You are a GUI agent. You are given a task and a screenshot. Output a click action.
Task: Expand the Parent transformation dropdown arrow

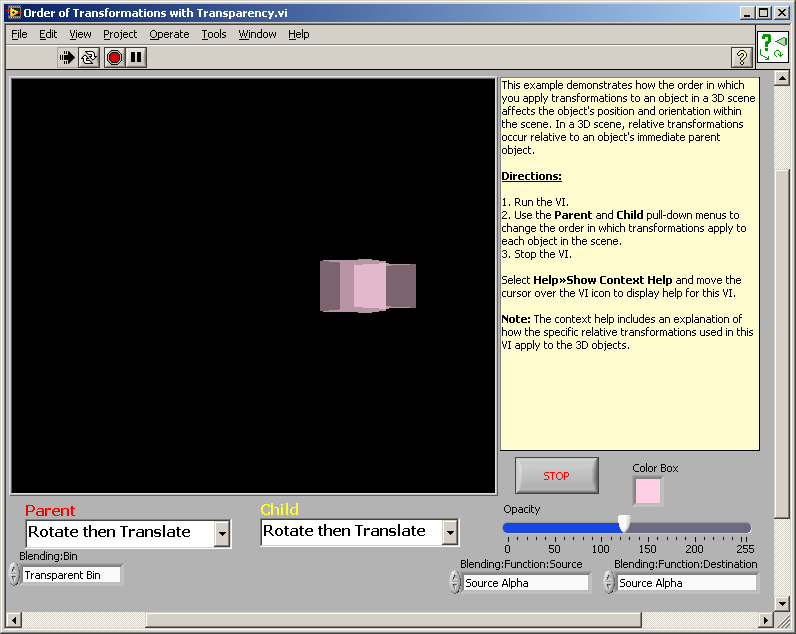pos(222,533)
